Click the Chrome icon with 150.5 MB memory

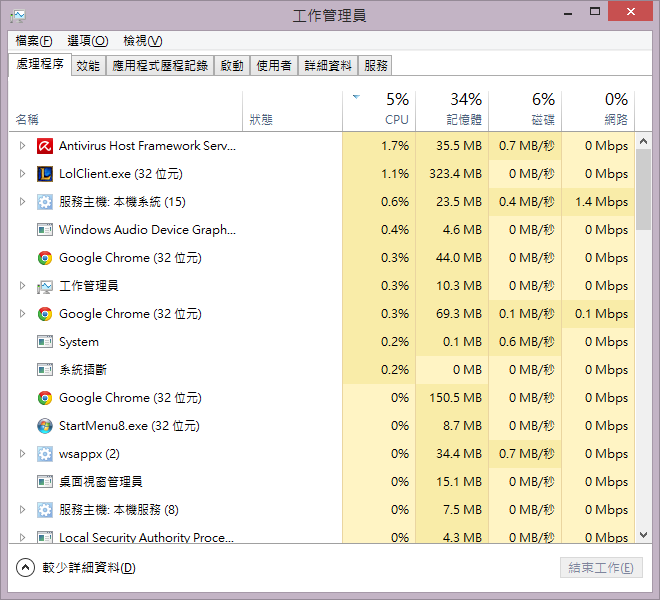coord(45,398)
